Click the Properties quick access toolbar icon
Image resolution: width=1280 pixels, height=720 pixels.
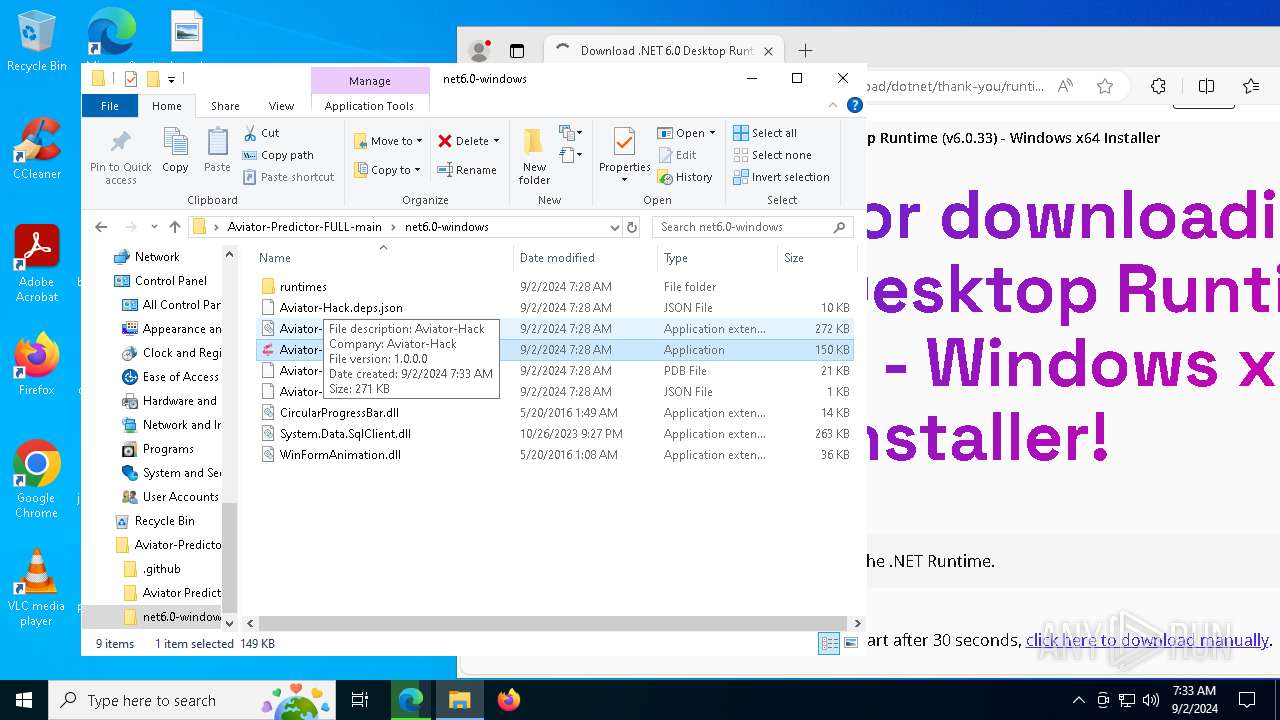point(131,79)
